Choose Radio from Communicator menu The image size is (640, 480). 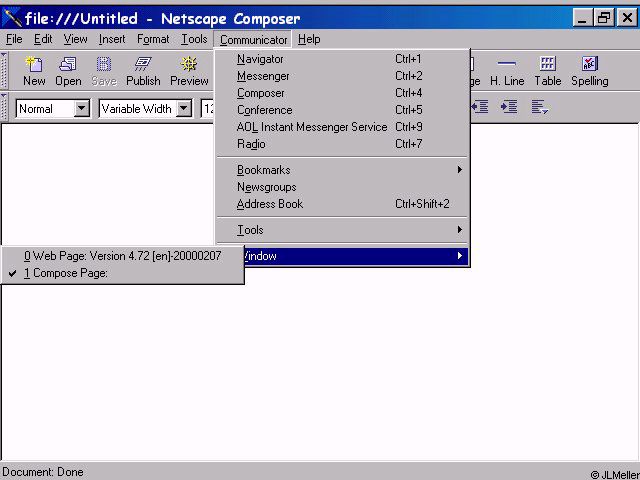pyautogui.click(x=342, y=144)
